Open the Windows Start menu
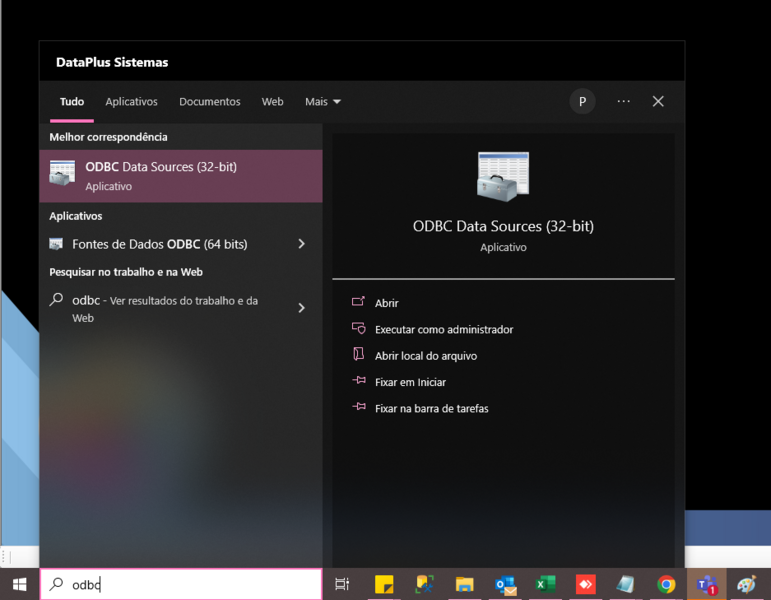The image size is (771, 600). 20,584
